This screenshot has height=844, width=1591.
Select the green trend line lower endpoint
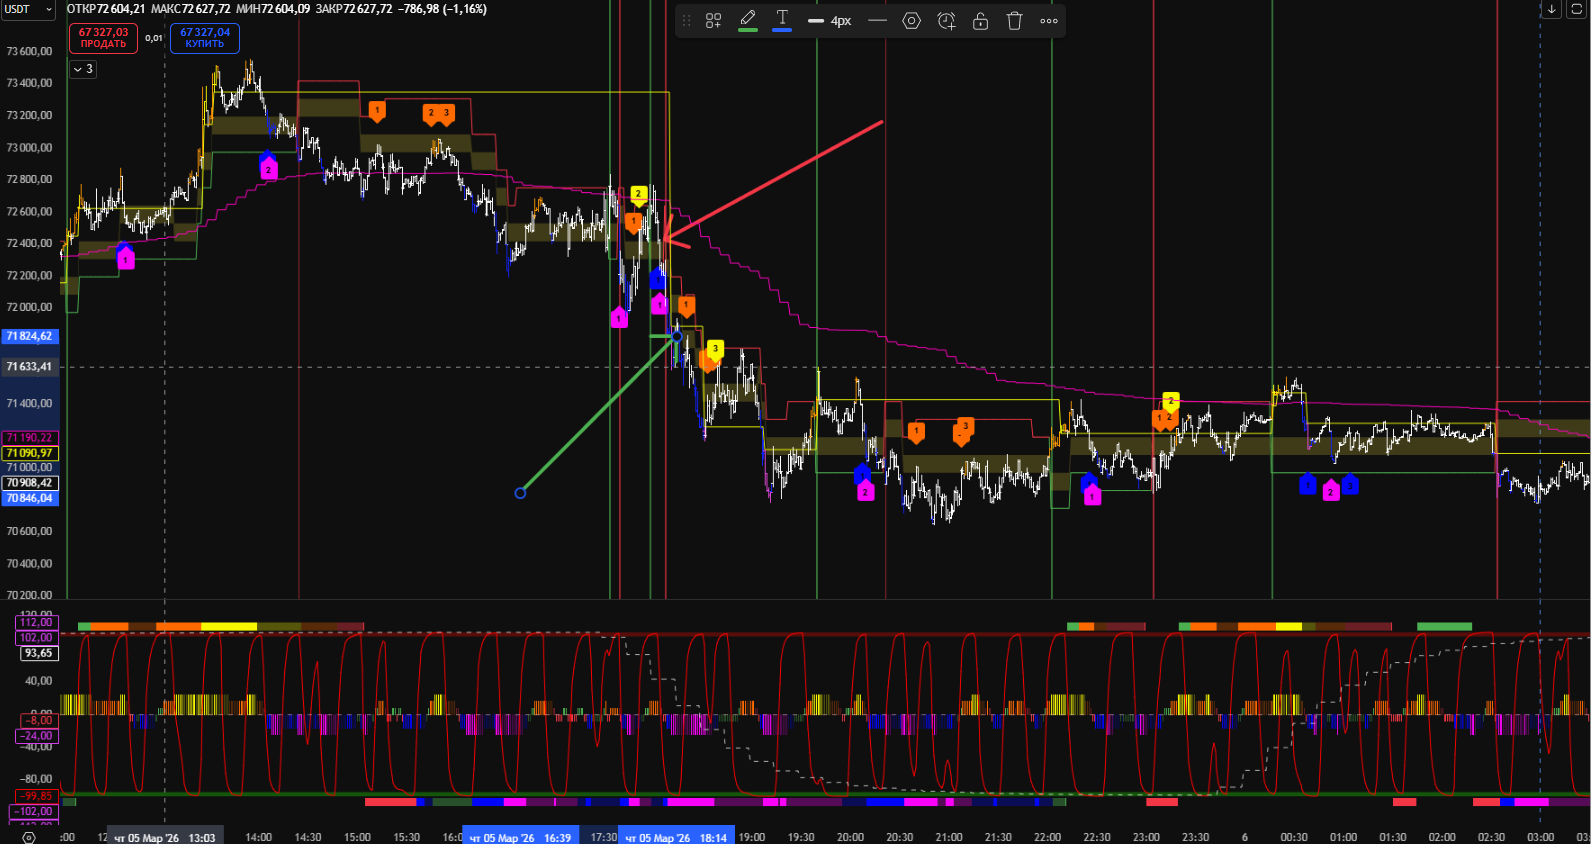tap(520, 493)
